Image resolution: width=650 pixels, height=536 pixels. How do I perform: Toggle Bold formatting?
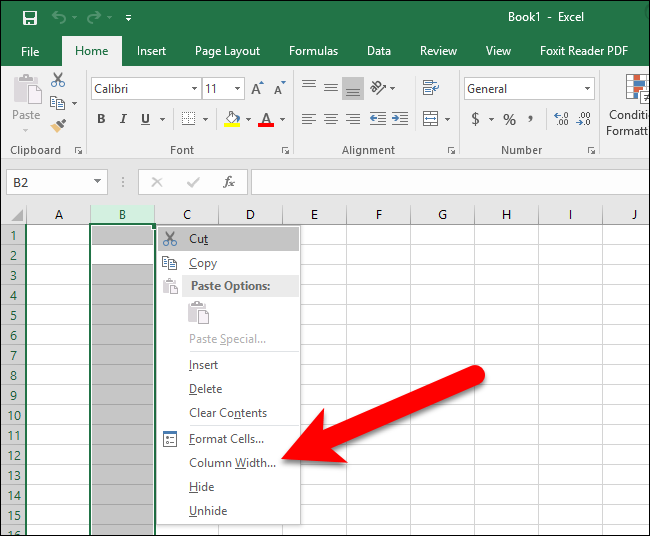[x=101, y=119]
